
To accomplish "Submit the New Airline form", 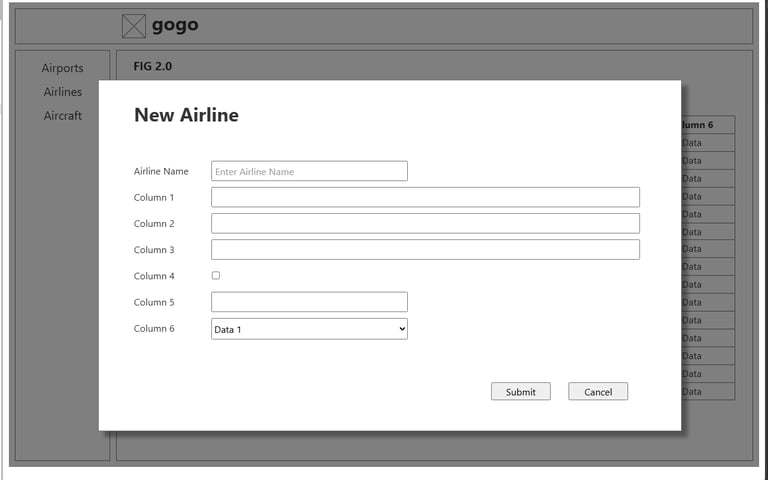I will (x=521, y=391).
